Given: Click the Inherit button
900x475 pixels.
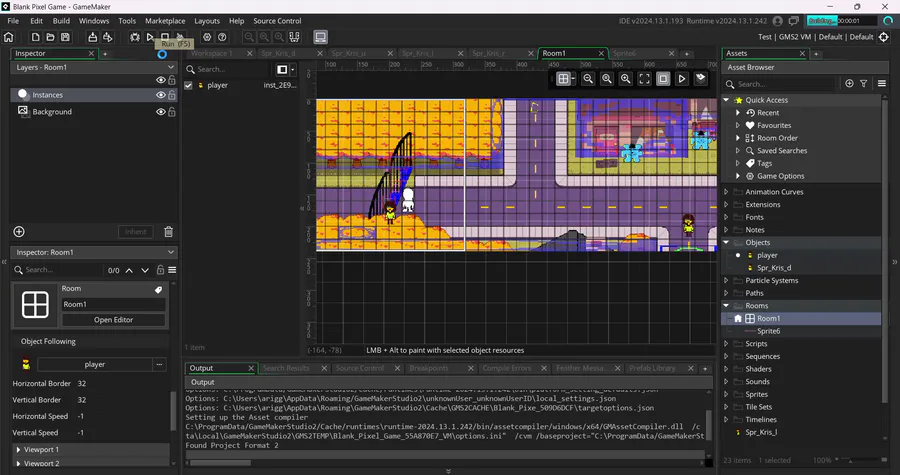Looking at the screenshot, I should [135, 232].
